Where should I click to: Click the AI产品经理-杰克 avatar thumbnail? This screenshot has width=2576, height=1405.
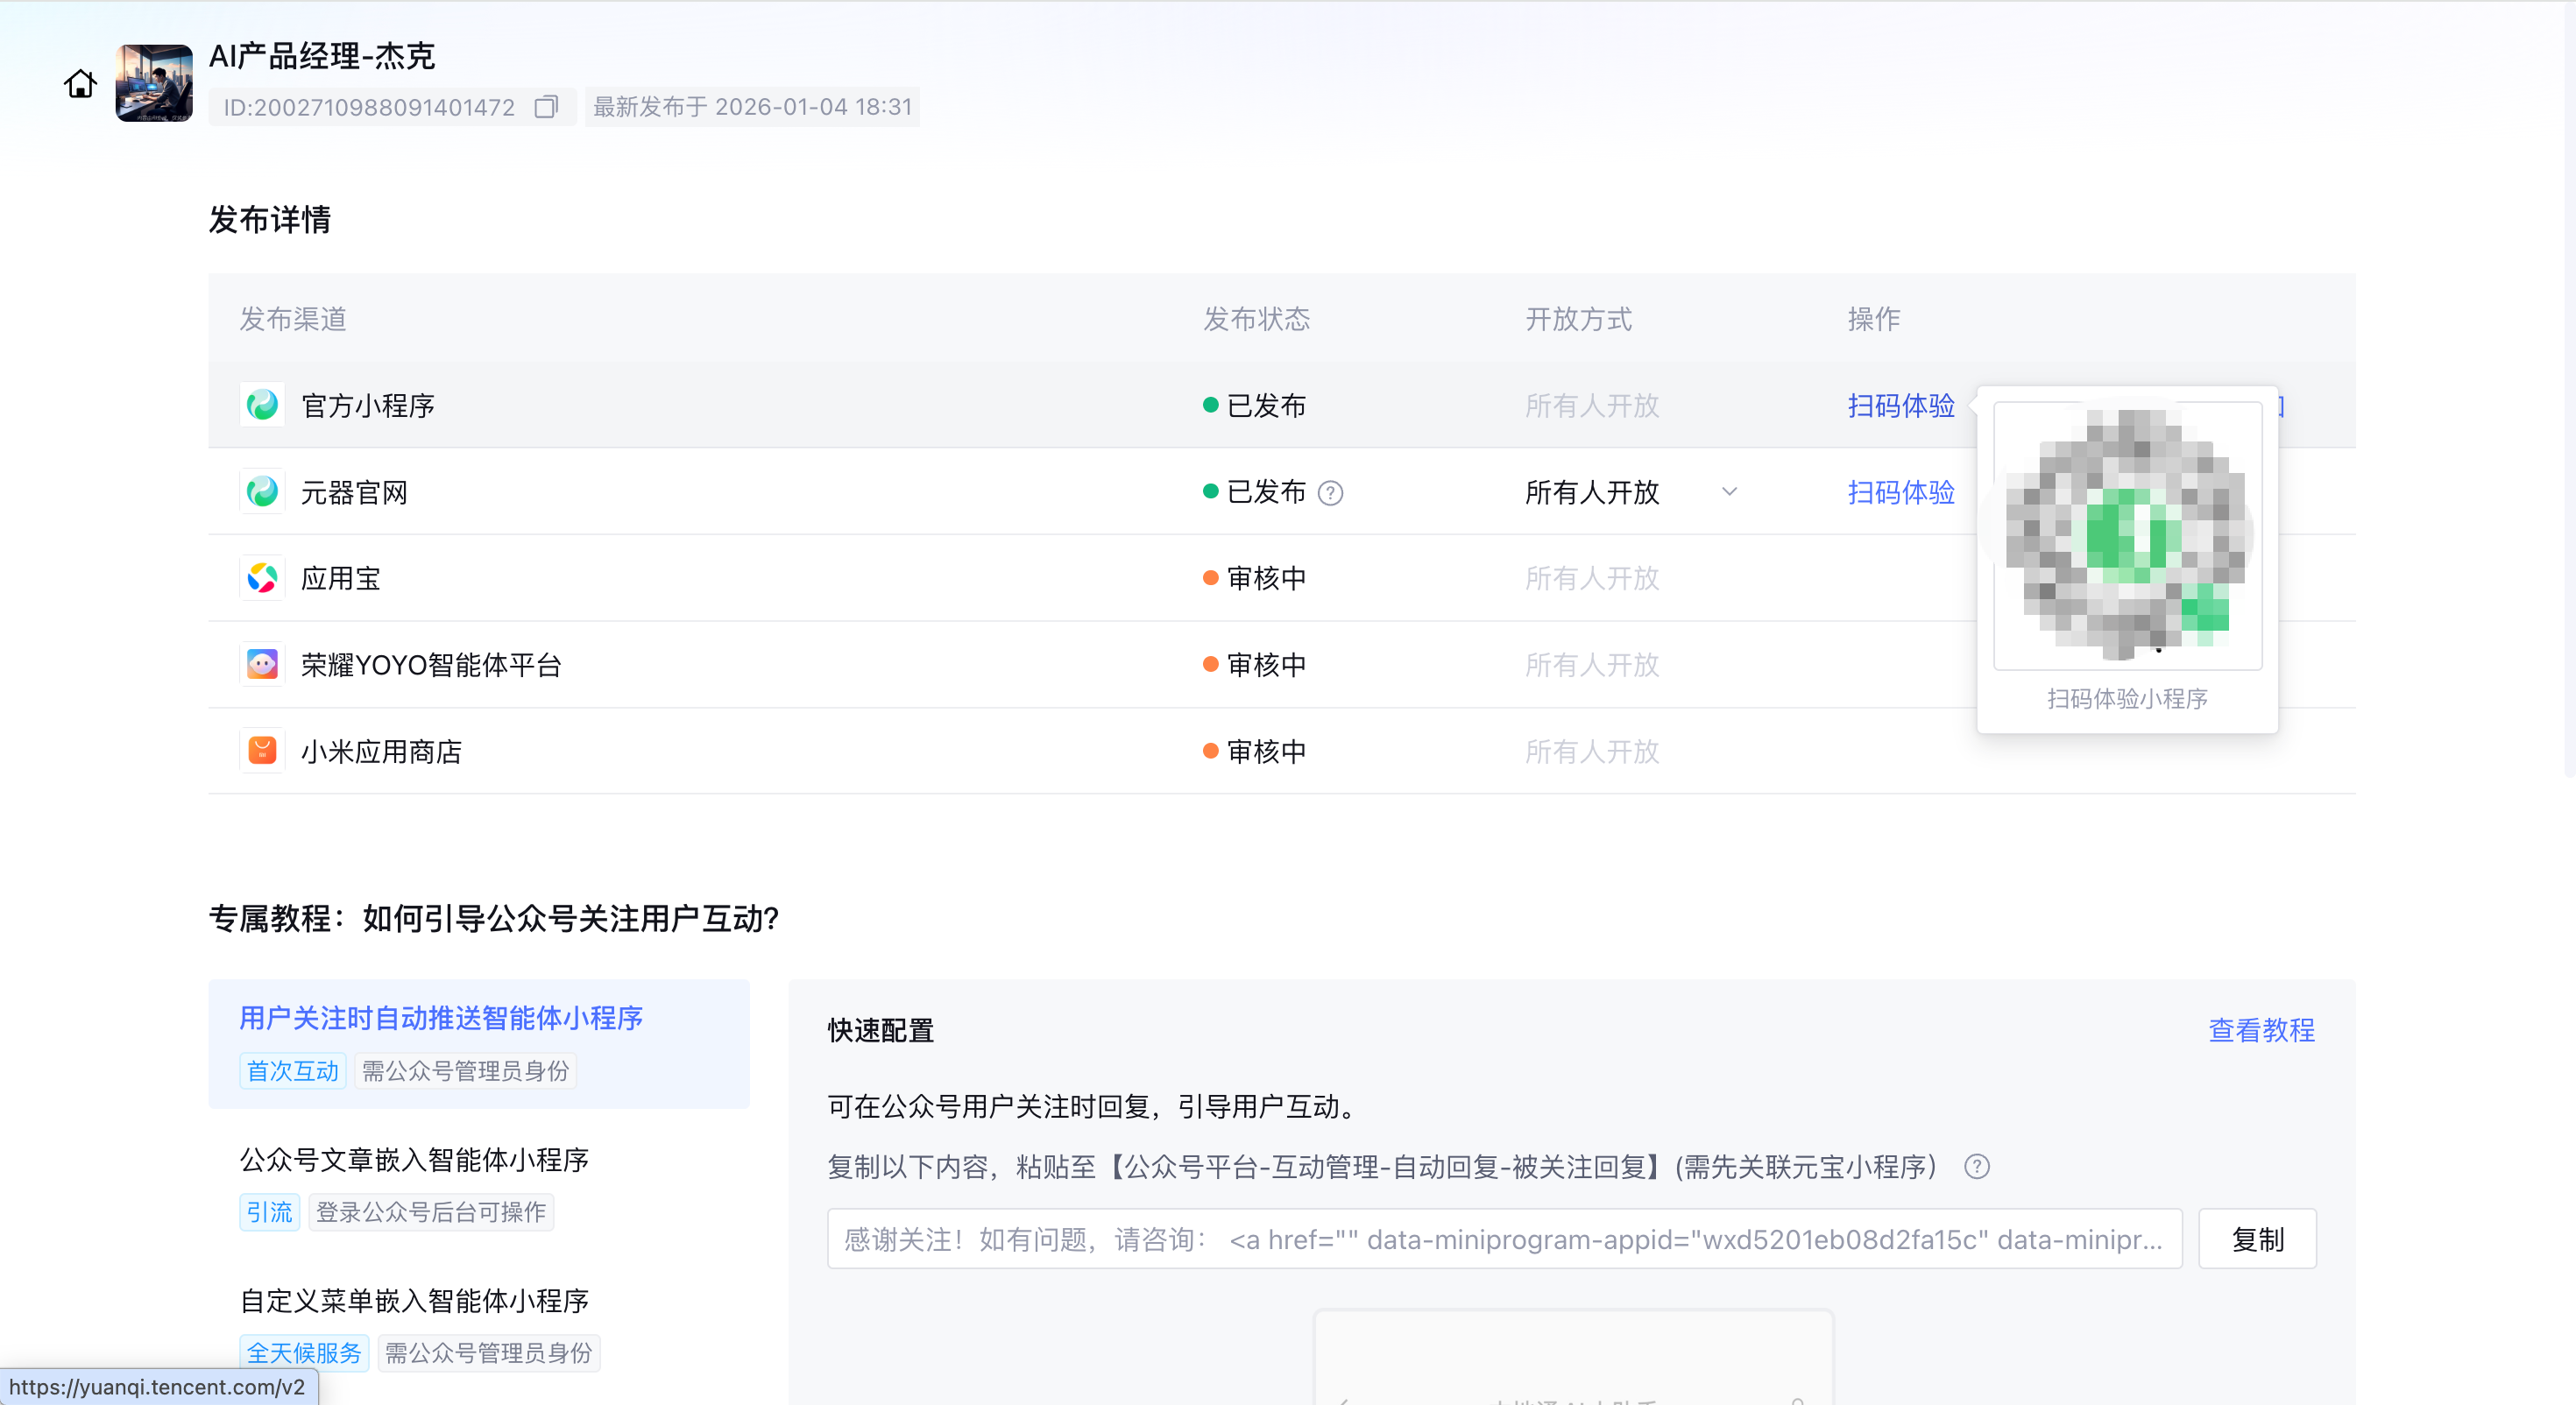154,84
